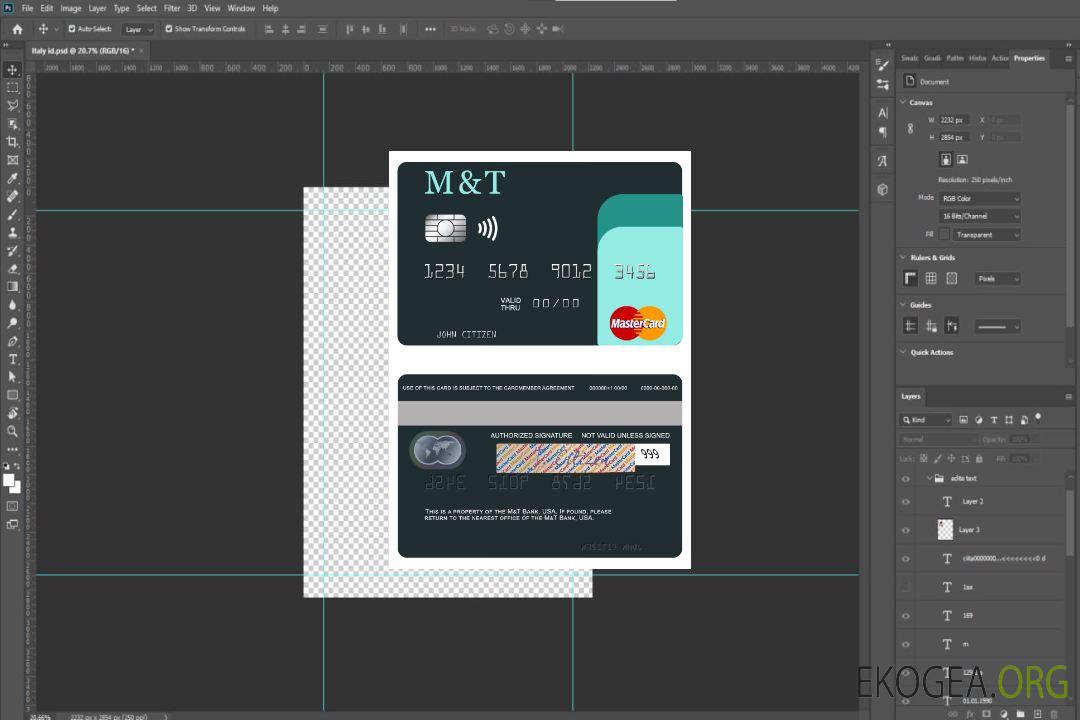Open the Edit Toolbar three-dots button
The image size is (1080, 720).
[12, 449]
